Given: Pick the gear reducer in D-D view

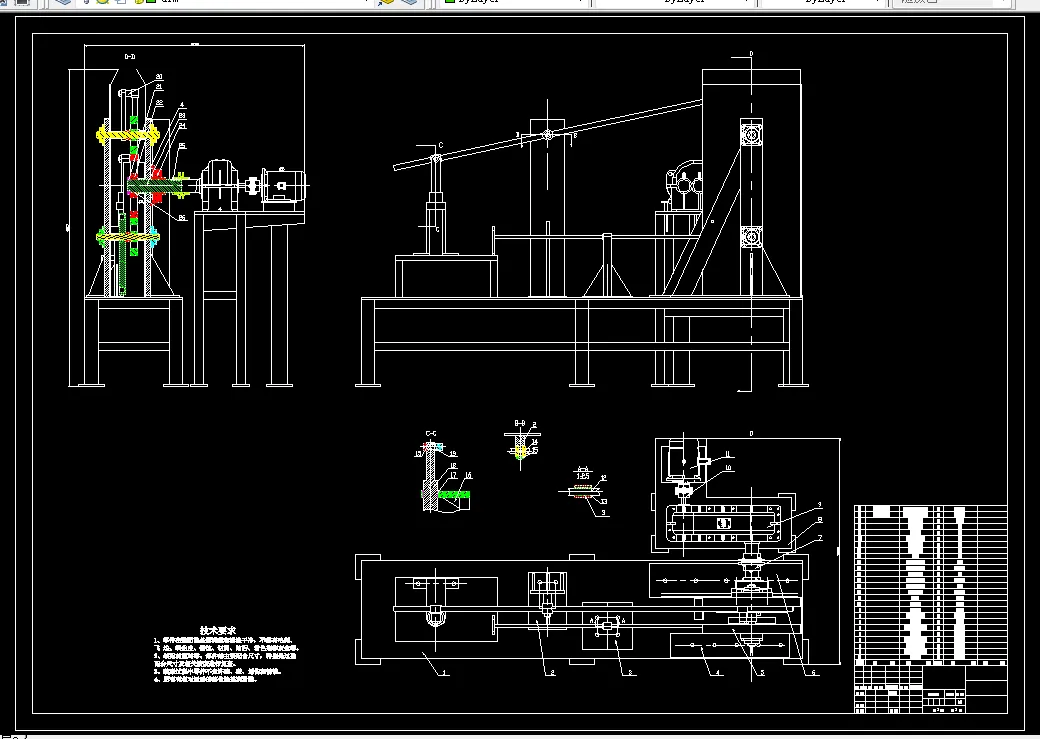Looking at the screenshot, I should (x=221, y=184).
